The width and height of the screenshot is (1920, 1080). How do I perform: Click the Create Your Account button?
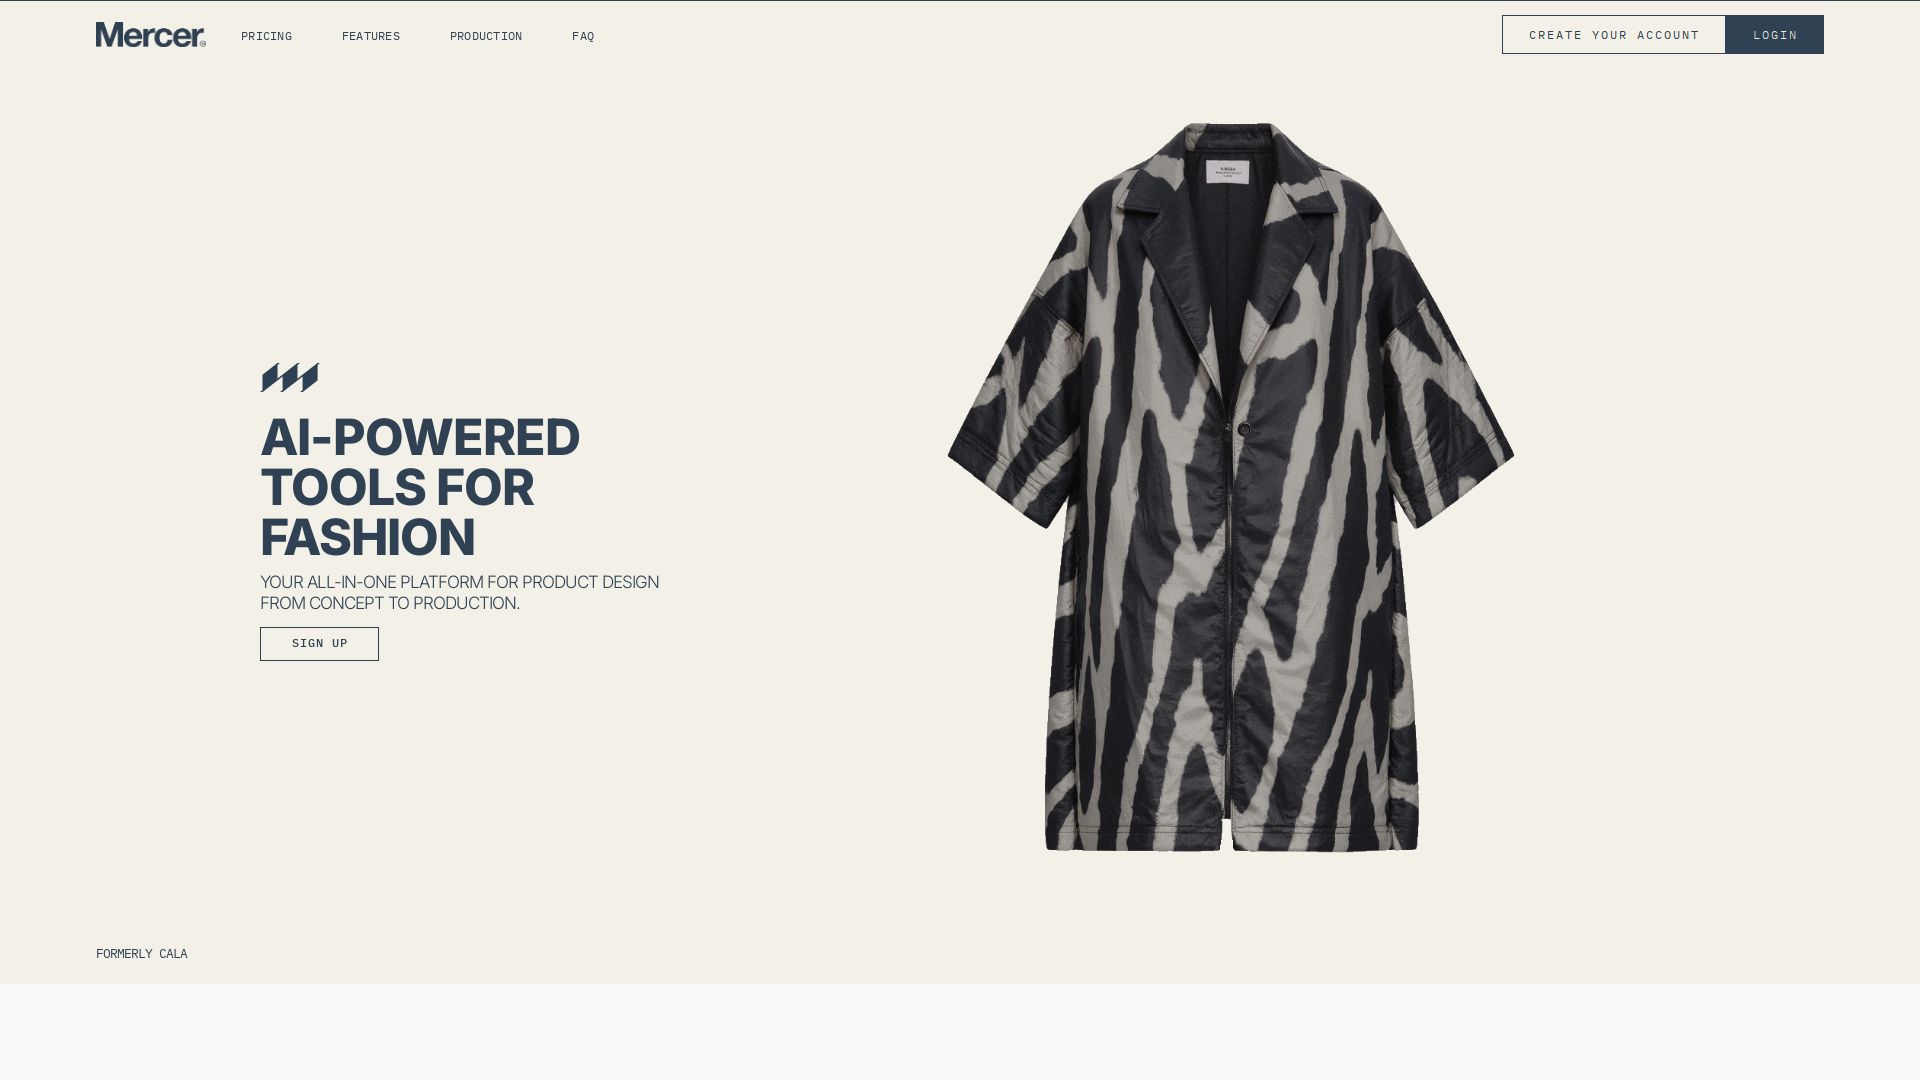[x=1613, y=35]
